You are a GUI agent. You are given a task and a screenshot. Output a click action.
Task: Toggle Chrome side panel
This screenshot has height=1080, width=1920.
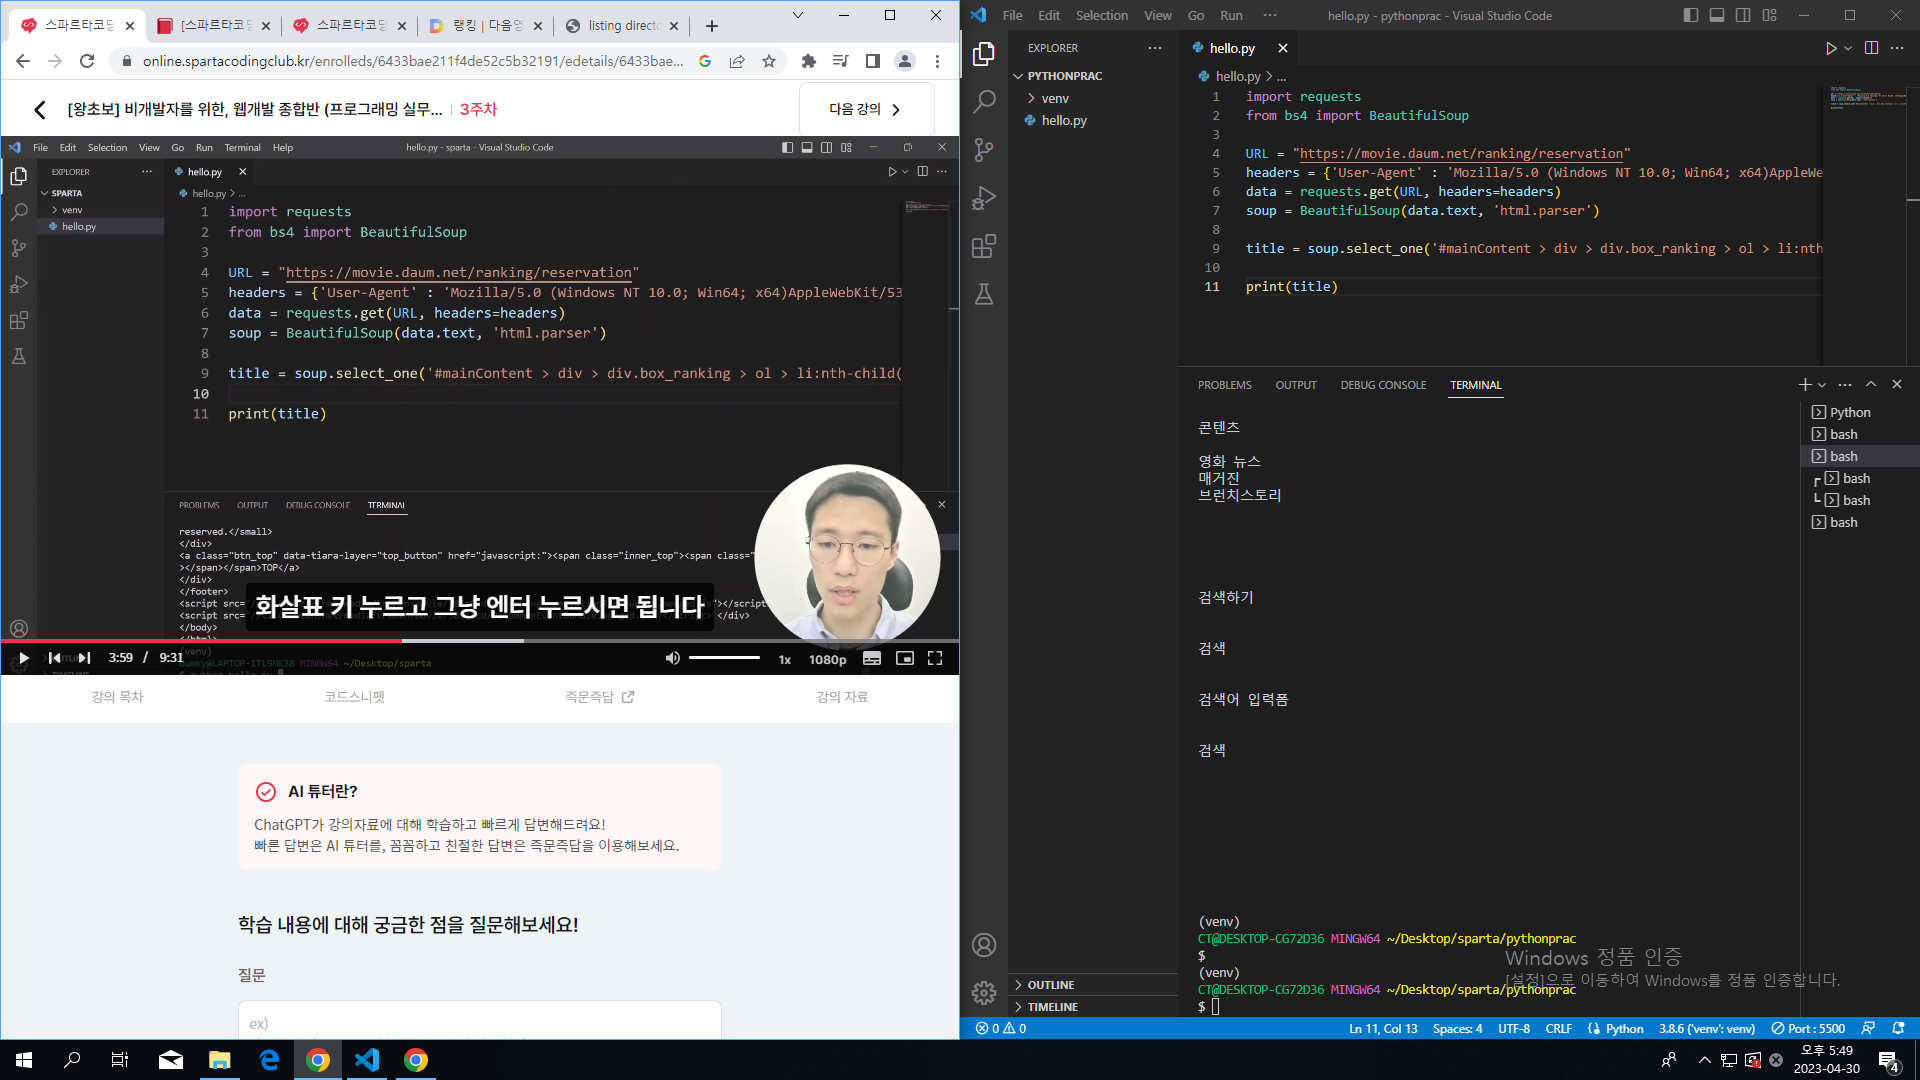(873, 61)
